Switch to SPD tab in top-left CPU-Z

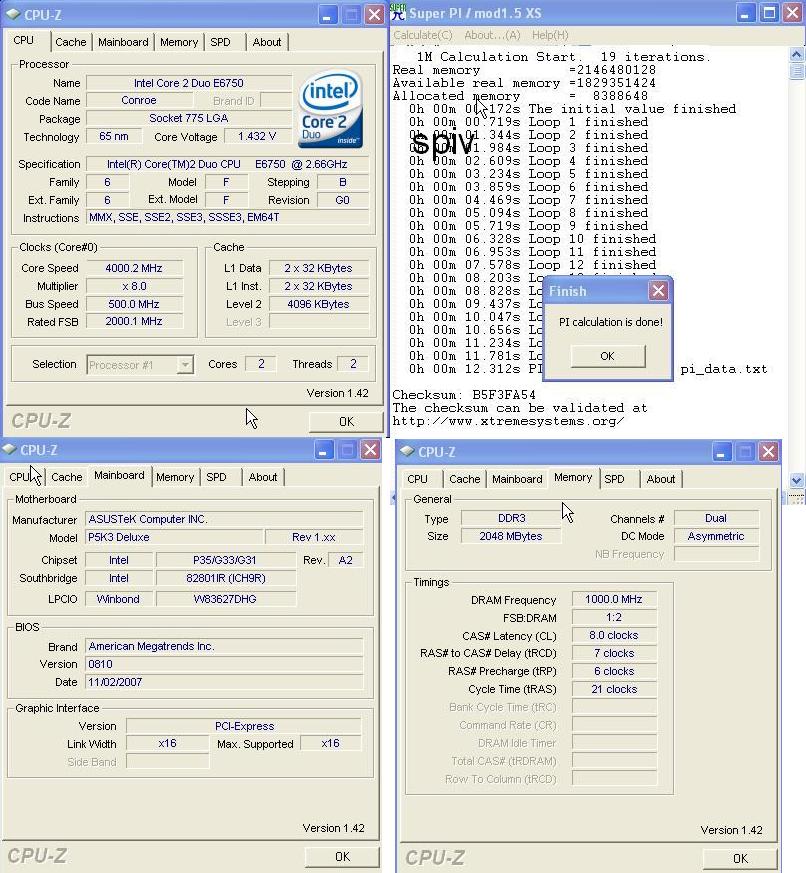pos(220,42)
